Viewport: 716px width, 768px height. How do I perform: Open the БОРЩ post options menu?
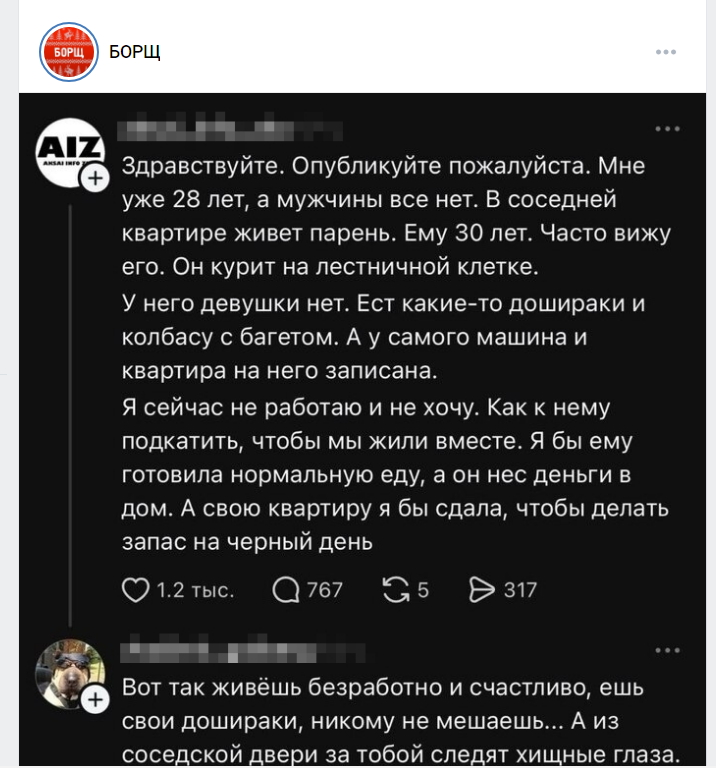(x=666, y=52)
